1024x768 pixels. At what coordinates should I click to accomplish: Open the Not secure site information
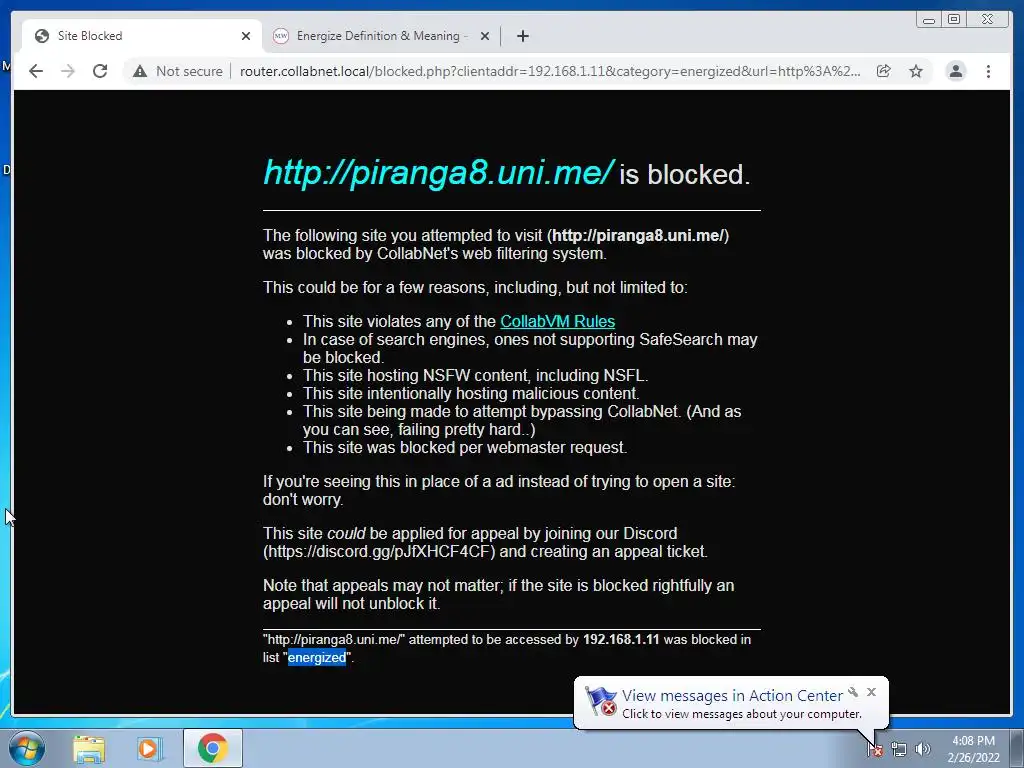click(x=178, y=71)
